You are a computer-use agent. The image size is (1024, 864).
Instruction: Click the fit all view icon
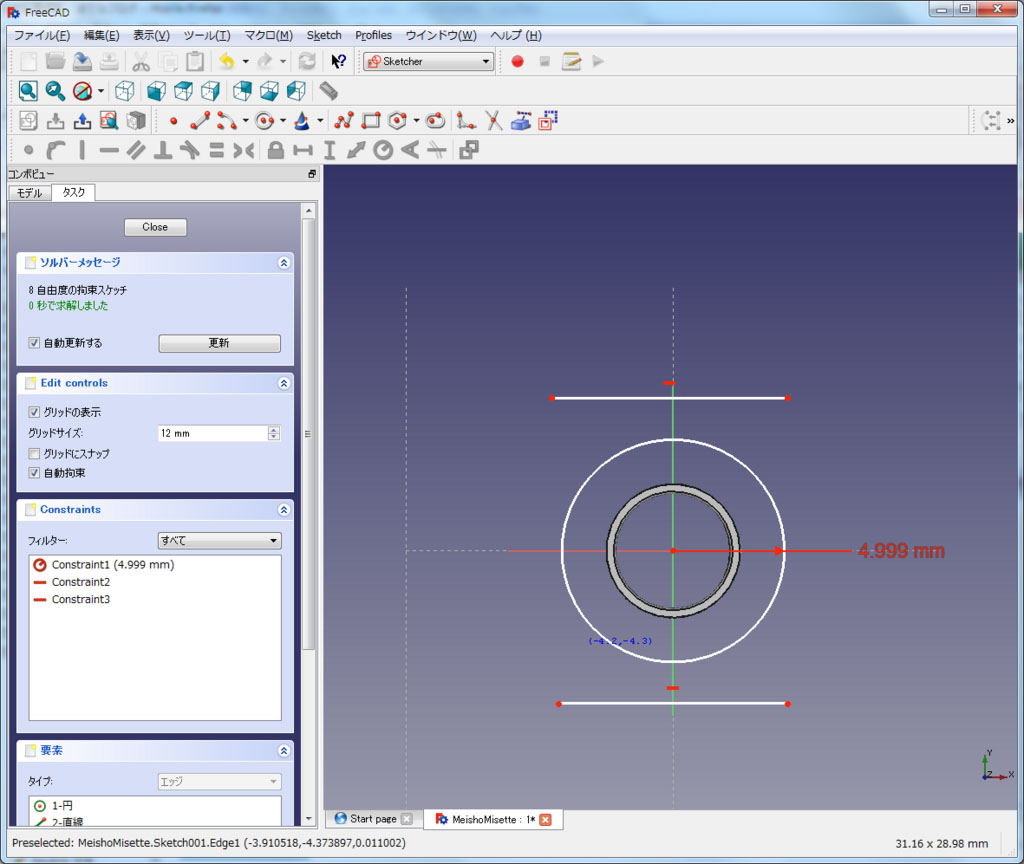[28, 91]
